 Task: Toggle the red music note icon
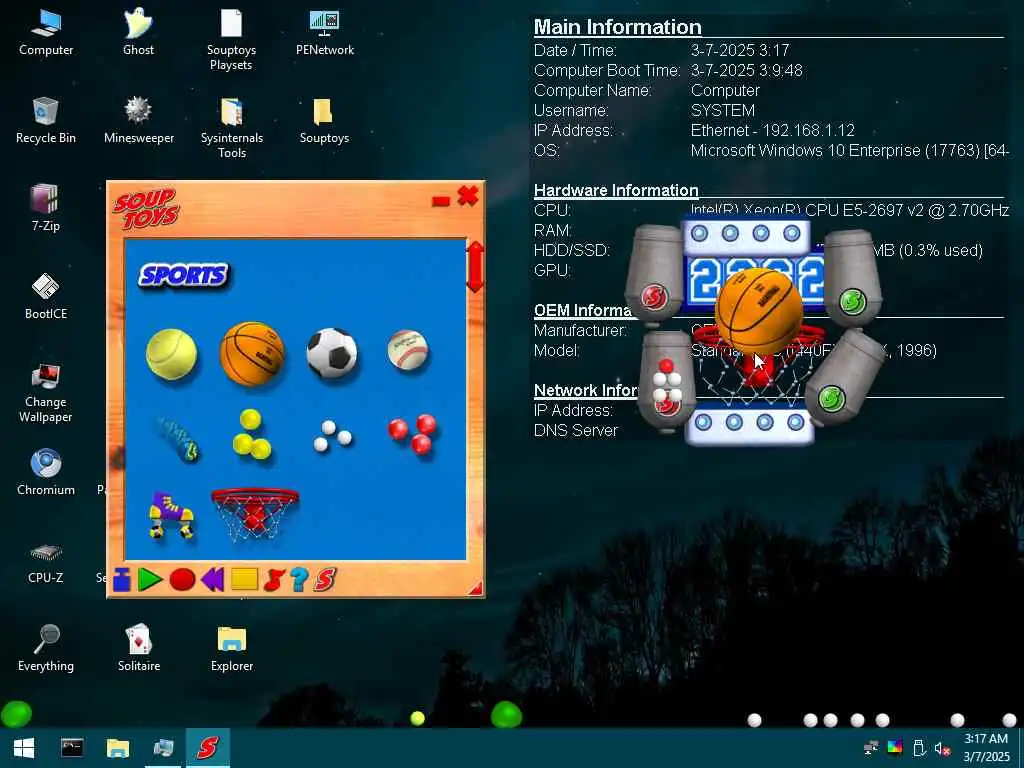point(274,579)
